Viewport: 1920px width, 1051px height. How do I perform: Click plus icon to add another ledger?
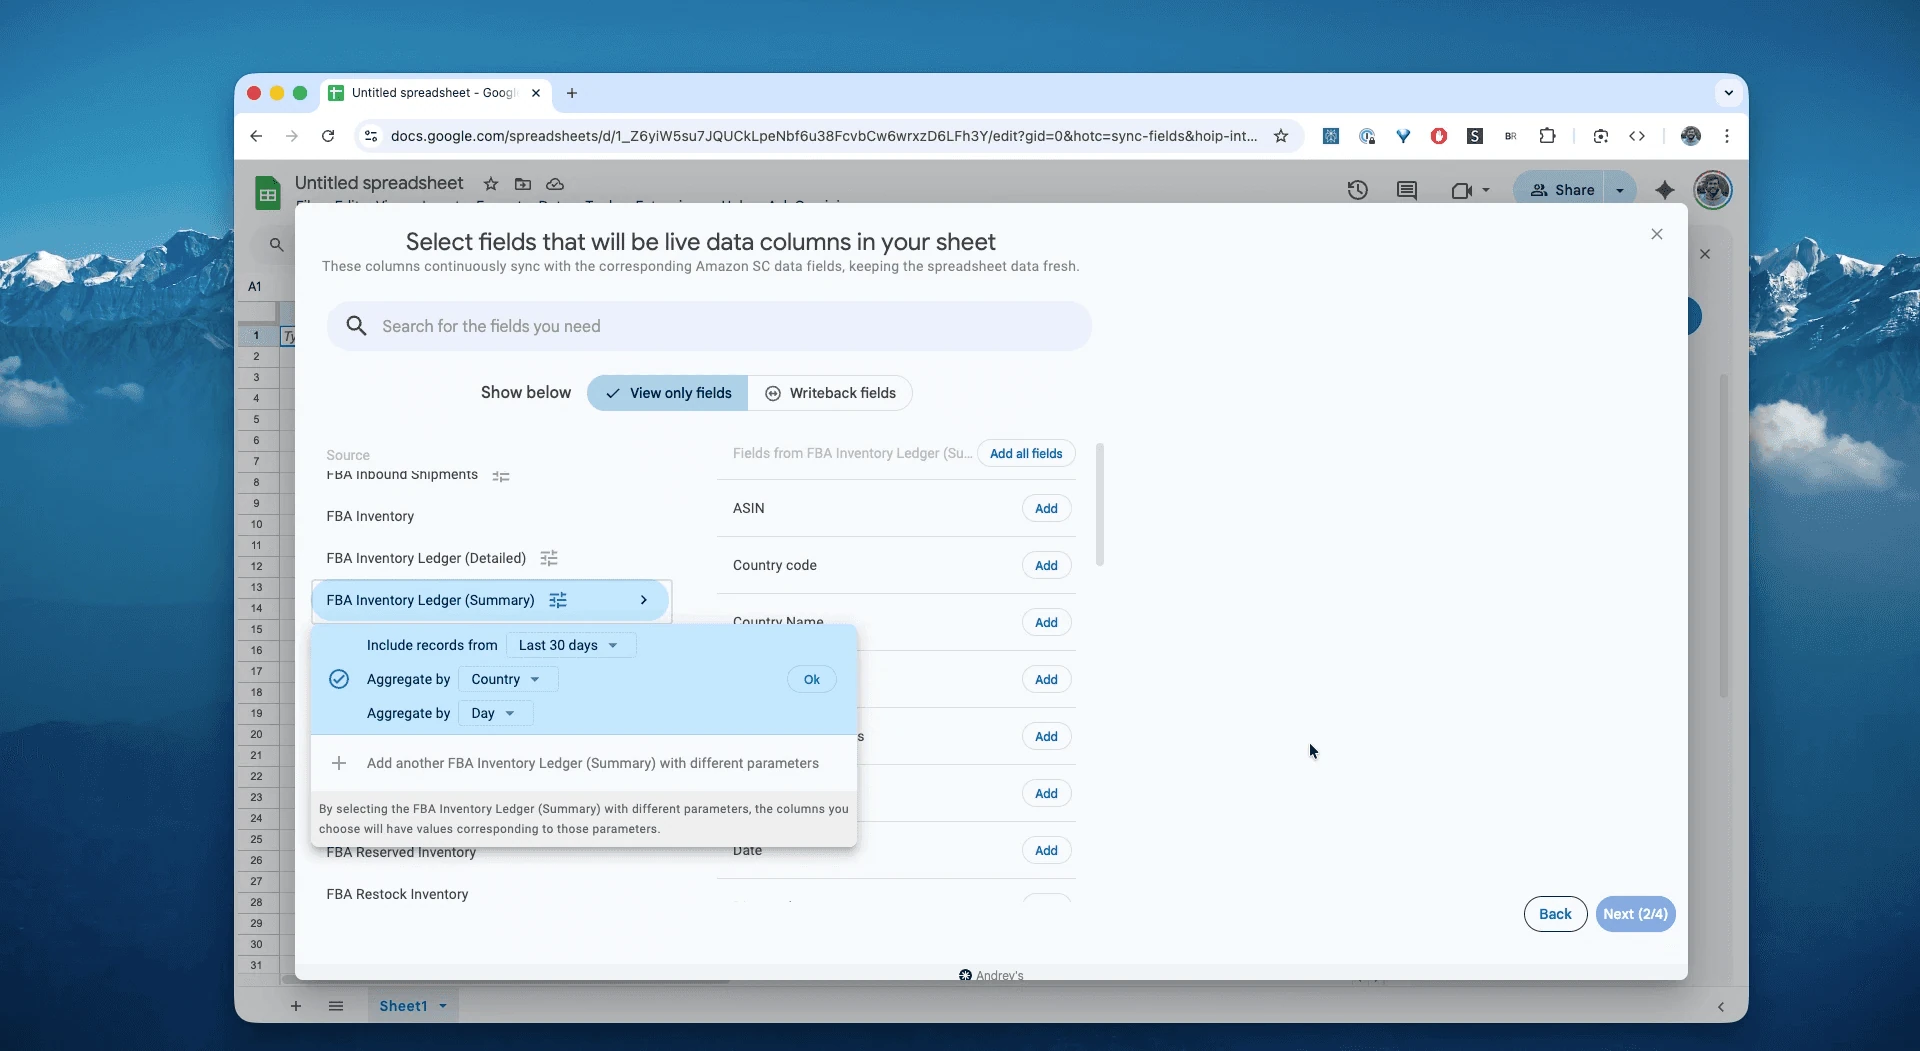tap(339, 763)
